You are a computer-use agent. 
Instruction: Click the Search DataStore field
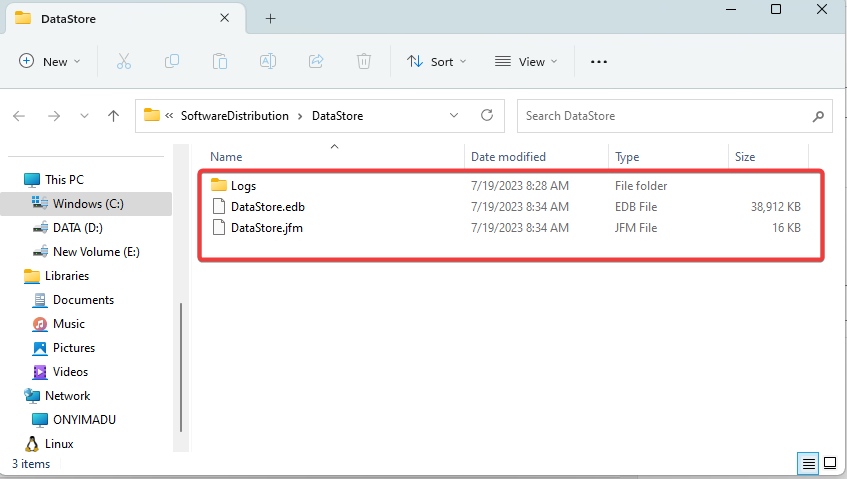pyautogui.click(x=674, y=116)
